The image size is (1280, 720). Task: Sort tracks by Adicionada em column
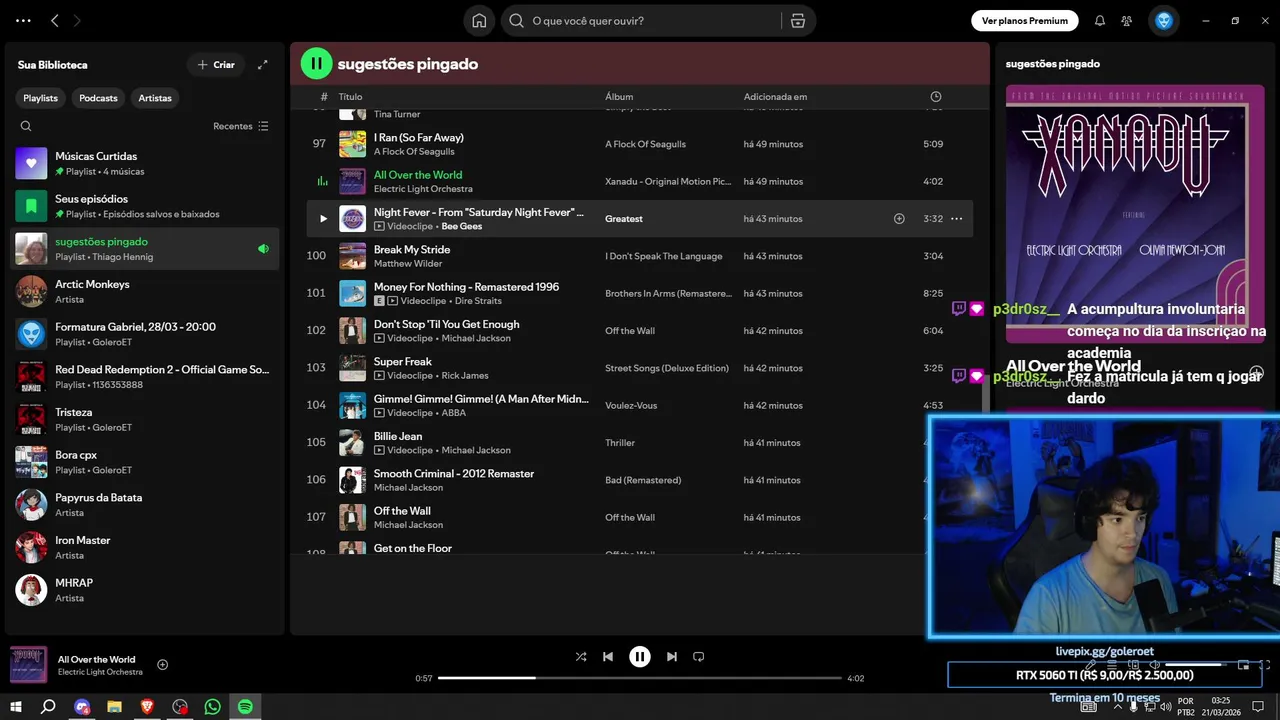pos(775,97)
